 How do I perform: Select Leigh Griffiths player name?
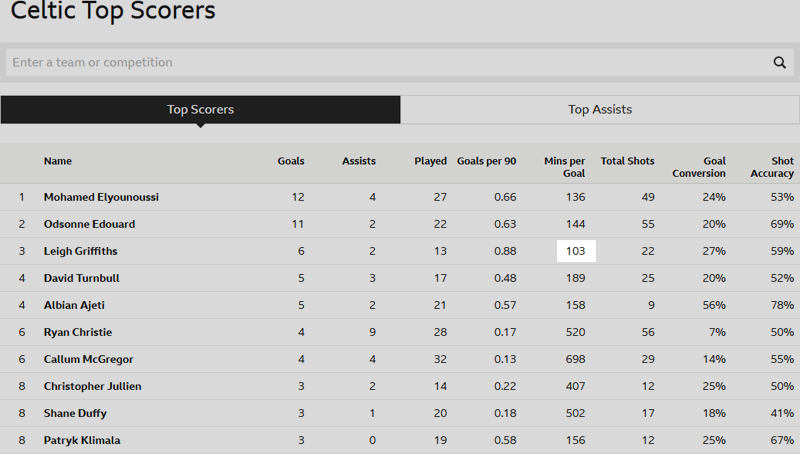(x=81, y=251)
